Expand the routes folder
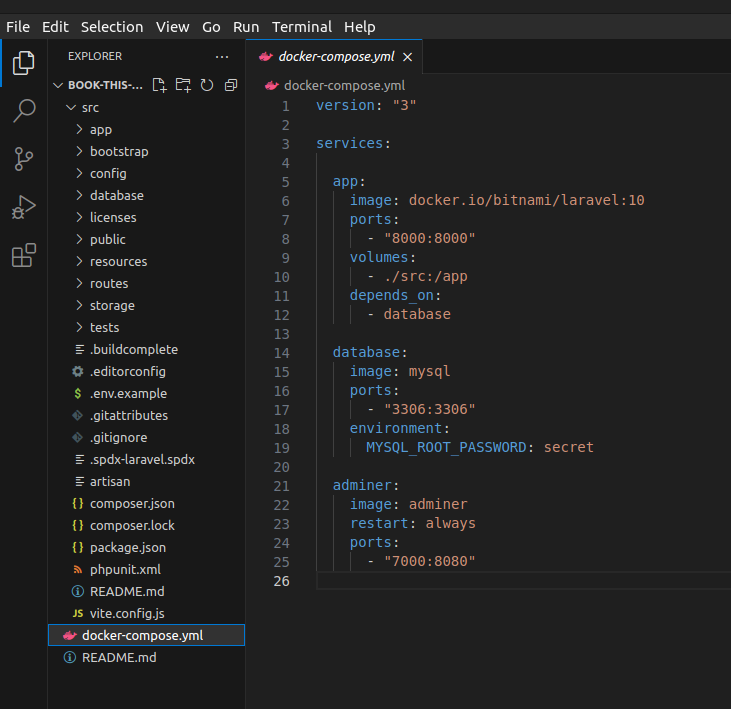 tap(79, 283)
